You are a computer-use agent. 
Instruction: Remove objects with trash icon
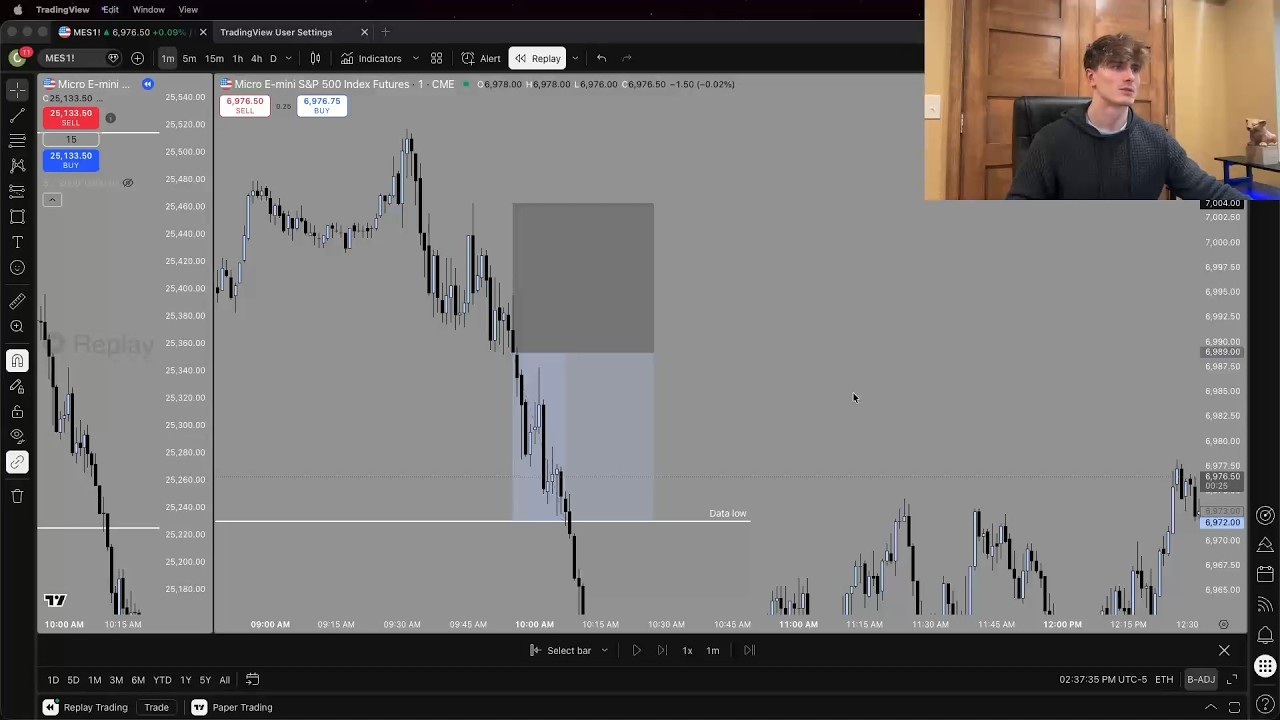[17, 496]
